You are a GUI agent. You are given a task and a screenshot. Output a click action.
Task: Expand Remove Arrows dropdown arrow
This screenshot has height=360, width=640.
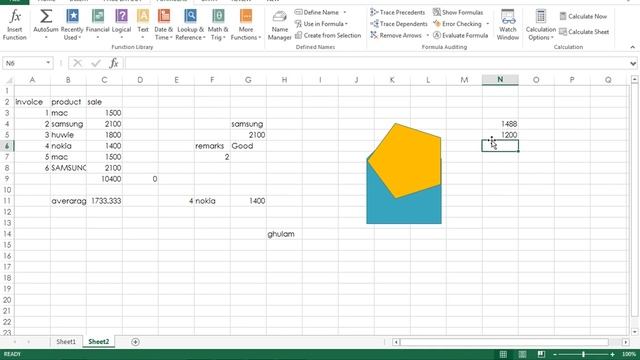tap(427, 36)
